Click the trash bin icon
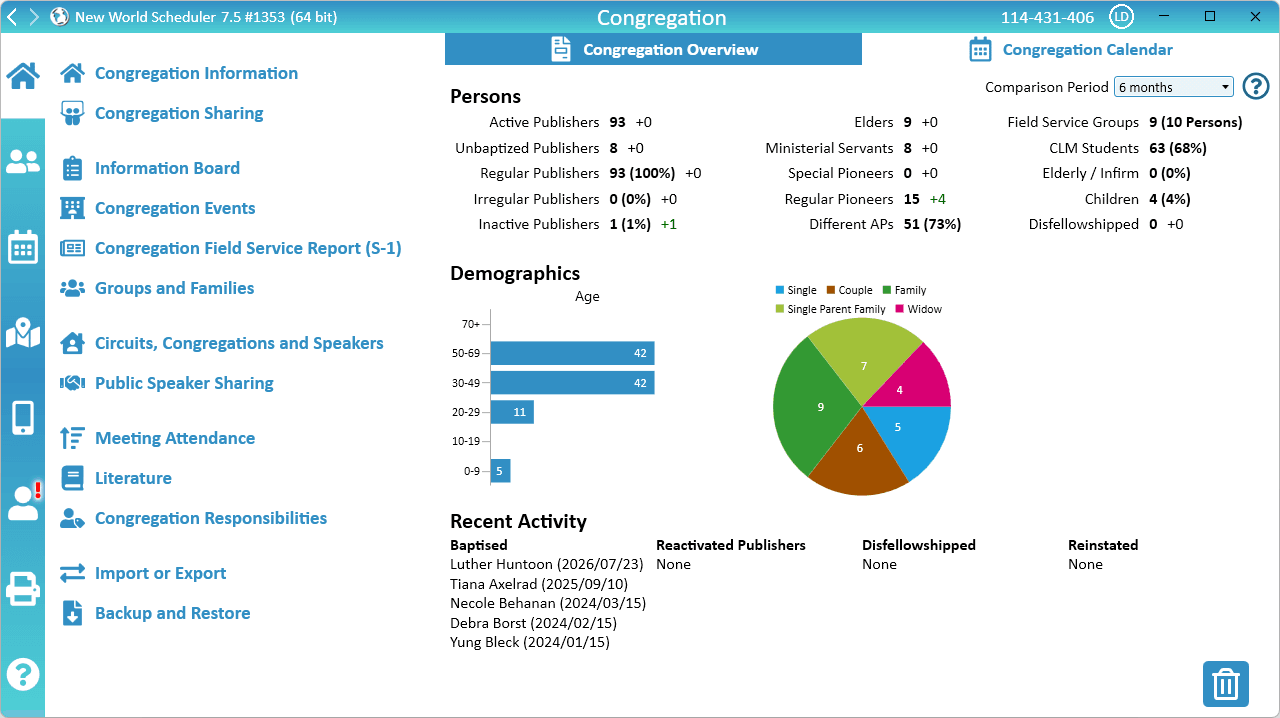Screen dimensions: 1280x718 click(1225, 685)
